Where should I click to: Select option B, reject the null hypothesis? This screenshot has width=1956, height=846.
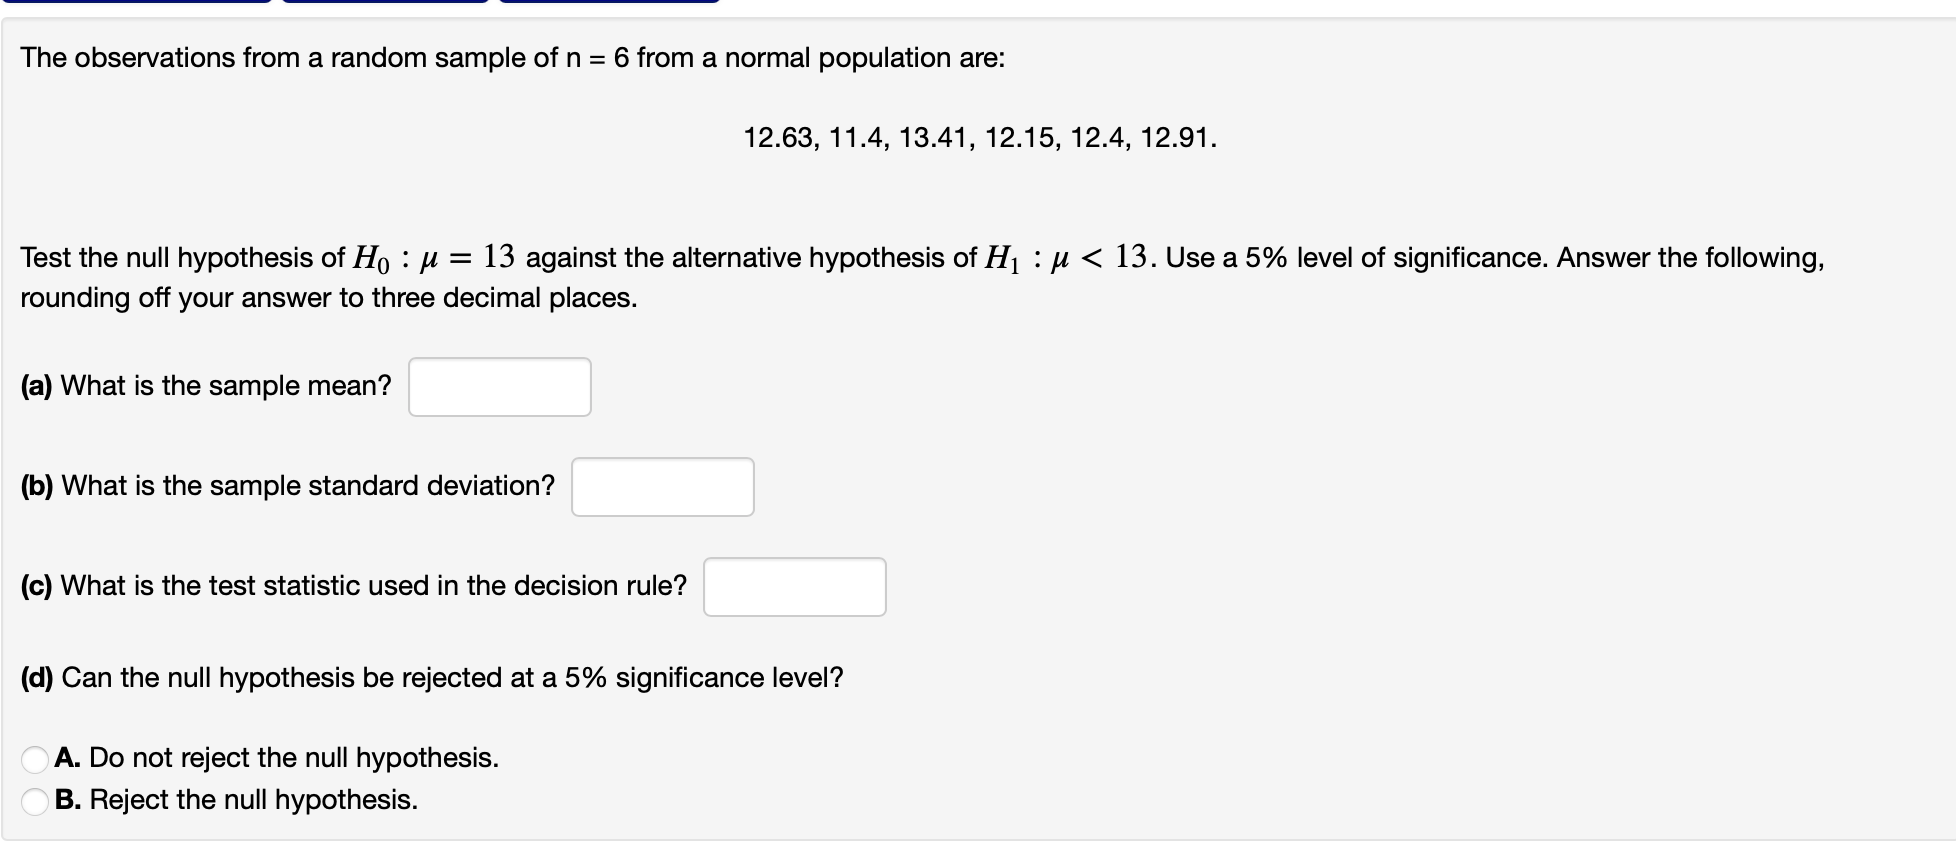point(33,799)
